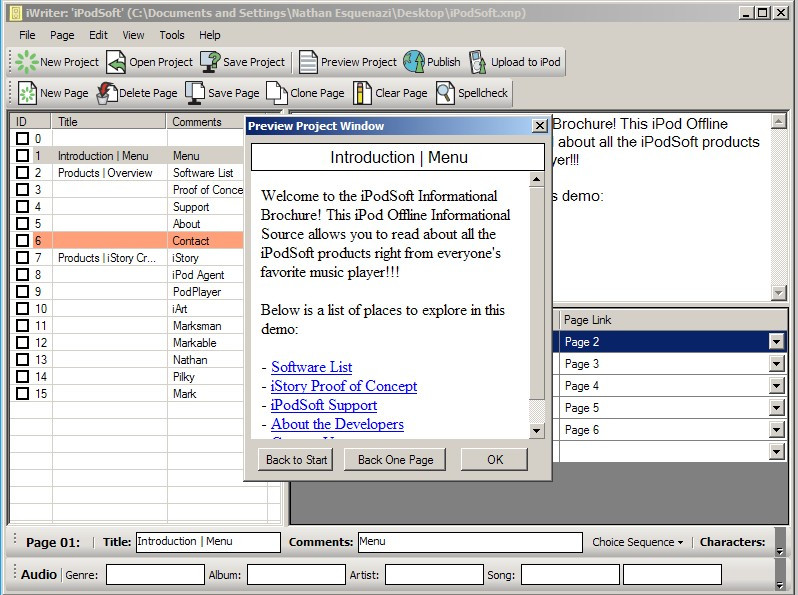This screenshot has height=595, width=798.
Task: Check the box for About page 5
Action: click(22, 223)
